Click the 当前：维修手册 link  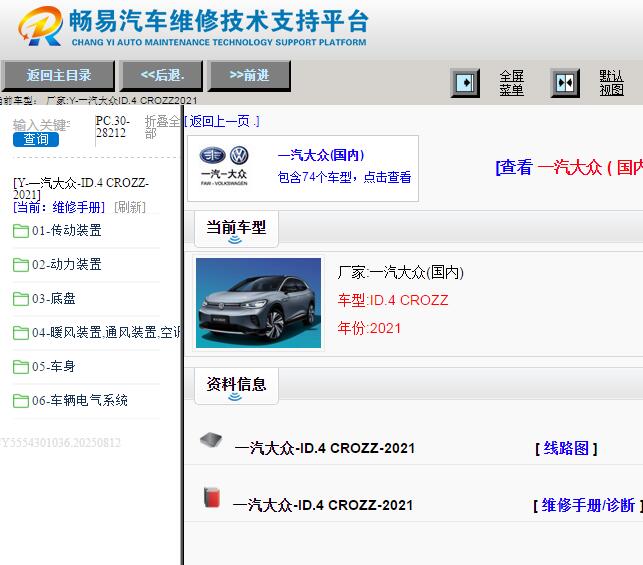coord(59,207)
